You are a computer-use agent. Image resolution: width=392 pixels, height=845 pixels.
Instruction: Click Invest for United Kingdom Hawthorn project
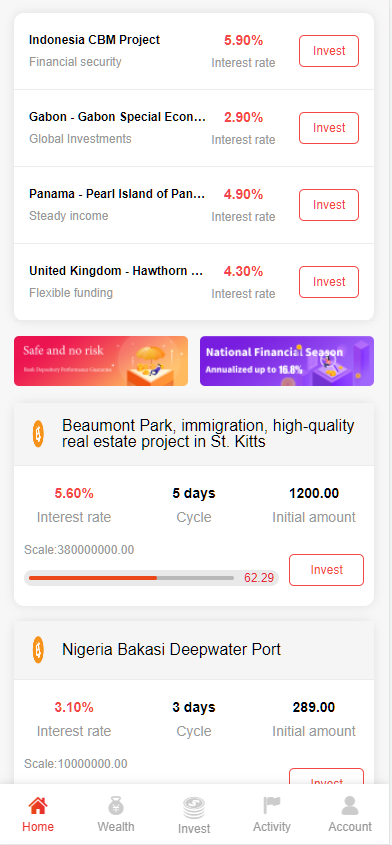point(329,282)
